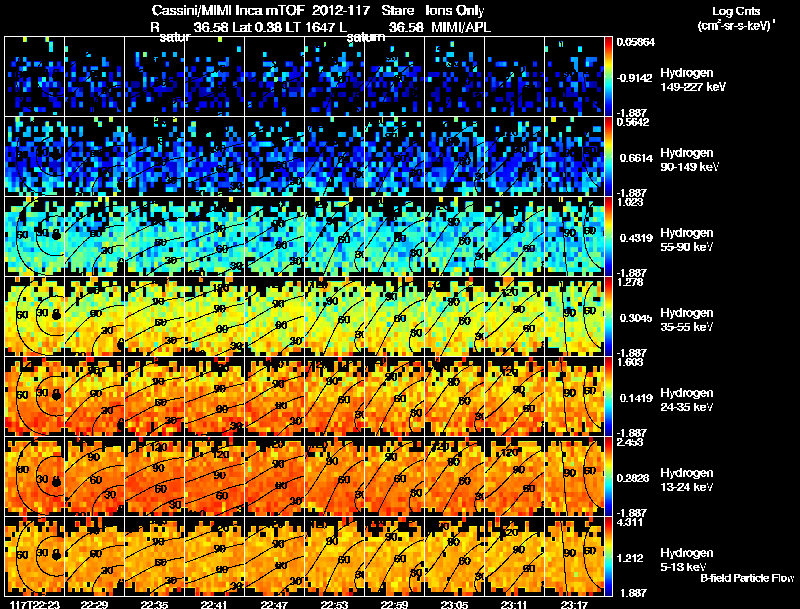Click the color scale for Hydrogen 5-13 keV
This screenshot has width=800, height=609.
tap(608, 556)
